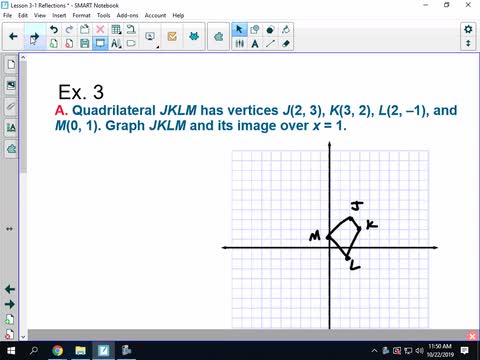The height and width of the screenshot is (360, 480).
Task: Open the insert table dropdown
Action: pos(116,29)
